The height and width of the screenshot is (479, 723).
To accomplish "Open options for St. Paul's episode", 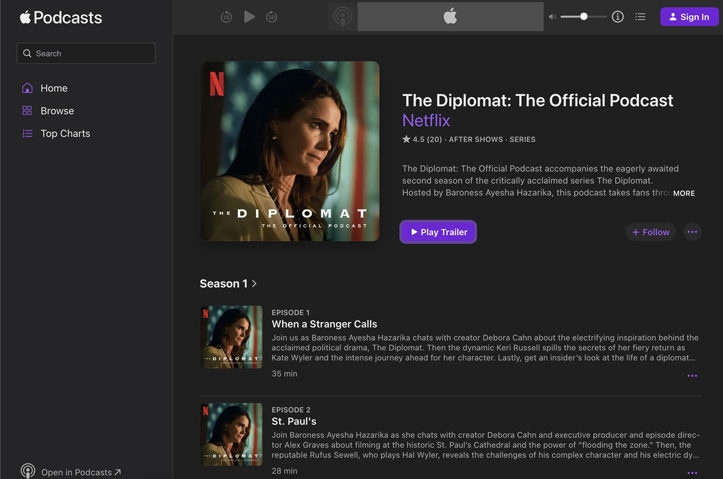I will click(x=692, y=473).
